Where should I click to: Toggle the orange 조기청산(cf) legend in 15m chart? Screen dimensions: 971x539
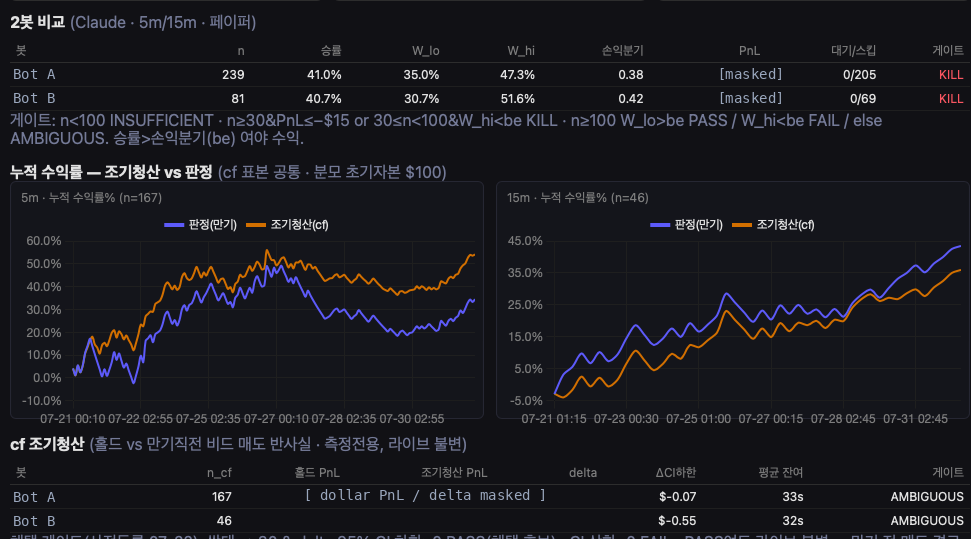[773, 225]
